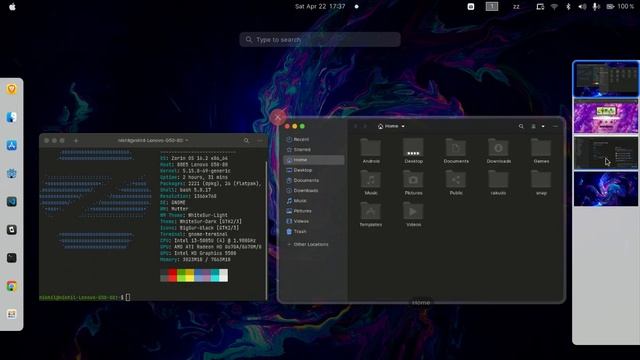Click new tab plus button in Terminal
Image resolution: width=640 pixels, height=360 pixels.
(x=76, y=140)
